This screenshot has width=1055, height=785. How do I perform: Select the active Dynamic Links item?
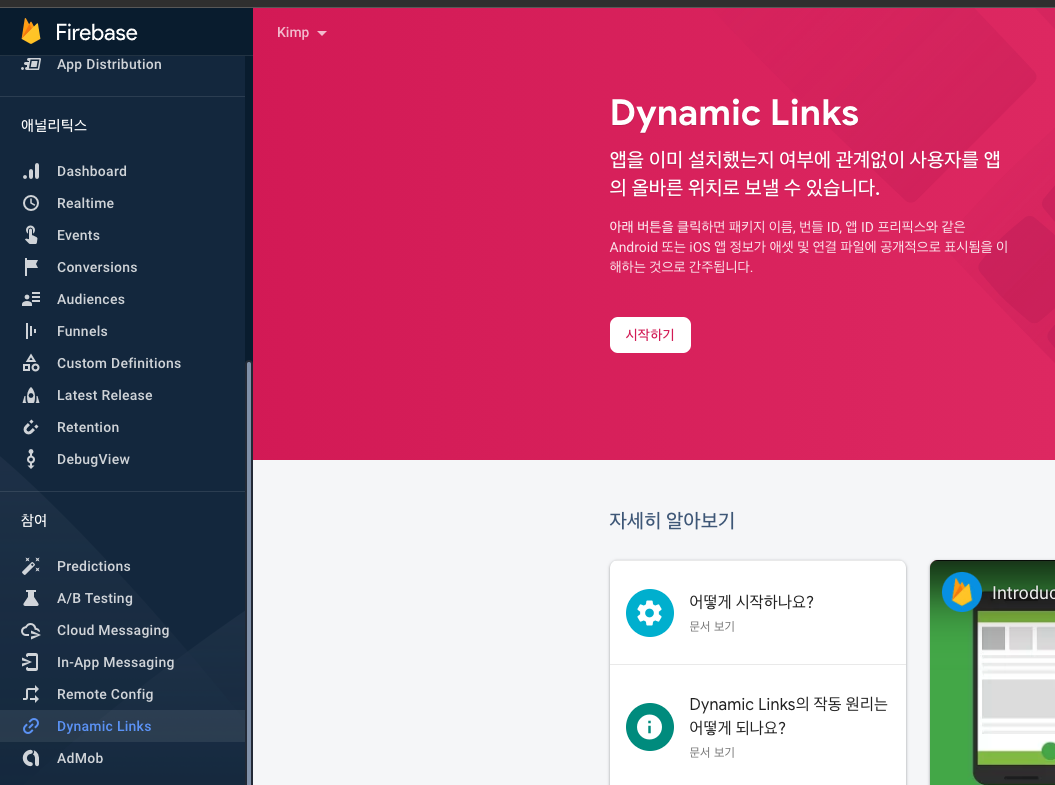(122, 726)
